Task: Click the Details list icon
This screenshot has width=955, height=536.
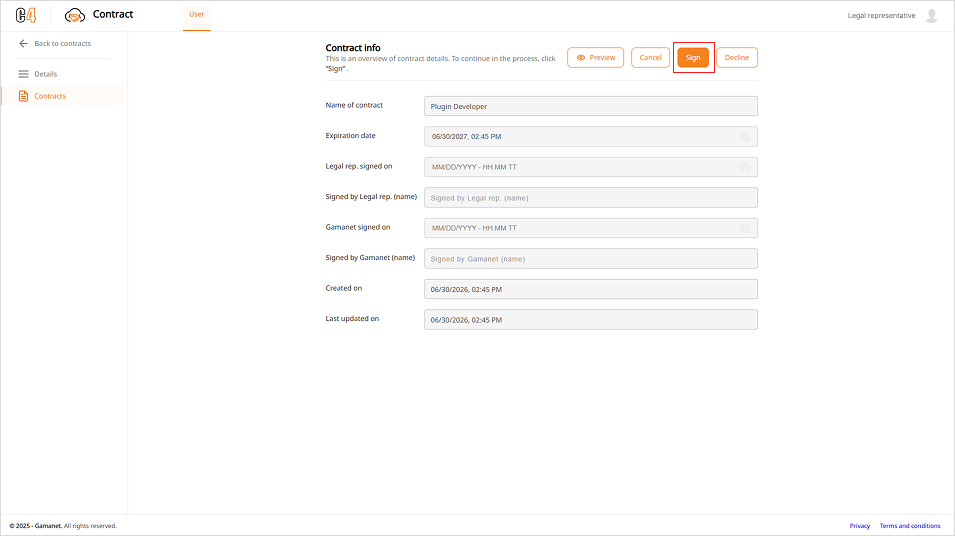Action: click(x=23, y=74)
